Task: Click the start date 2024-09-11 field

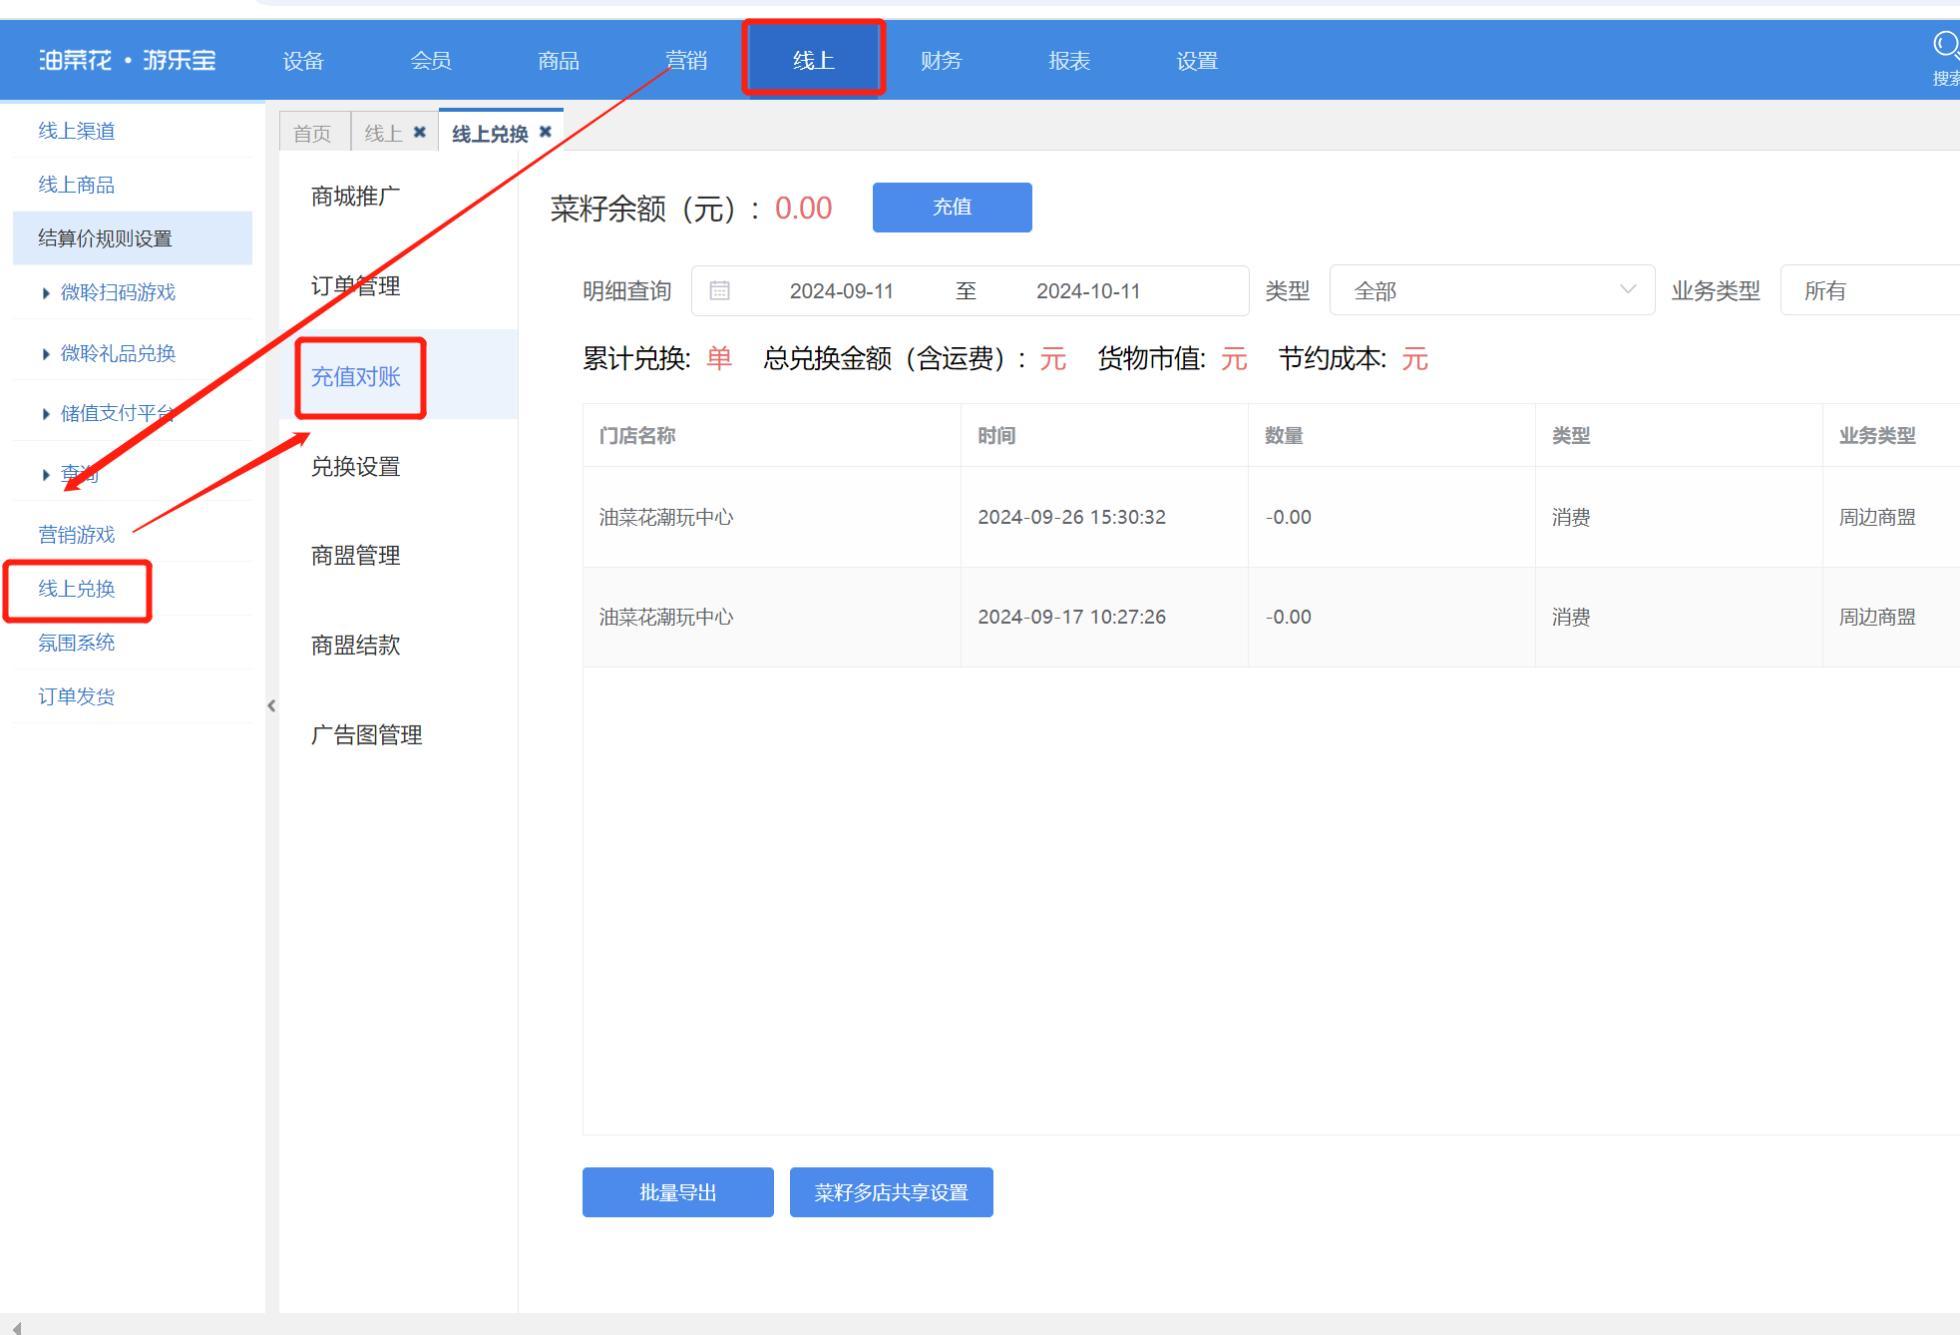Action: coord(841,291)
